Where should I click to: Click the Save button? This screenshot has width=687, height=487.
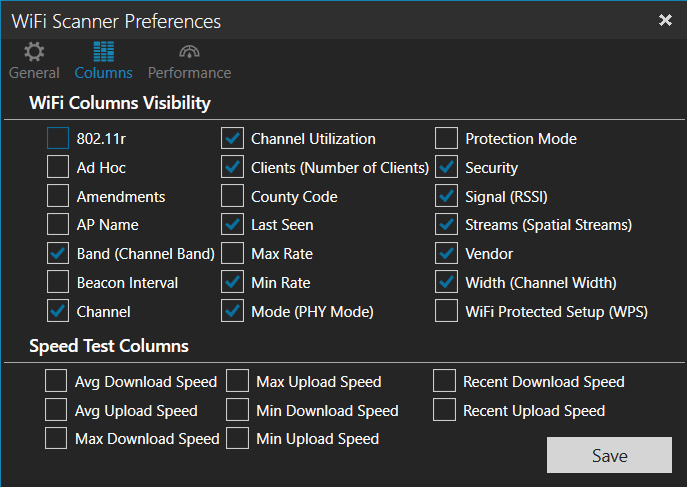click(609, 455)
